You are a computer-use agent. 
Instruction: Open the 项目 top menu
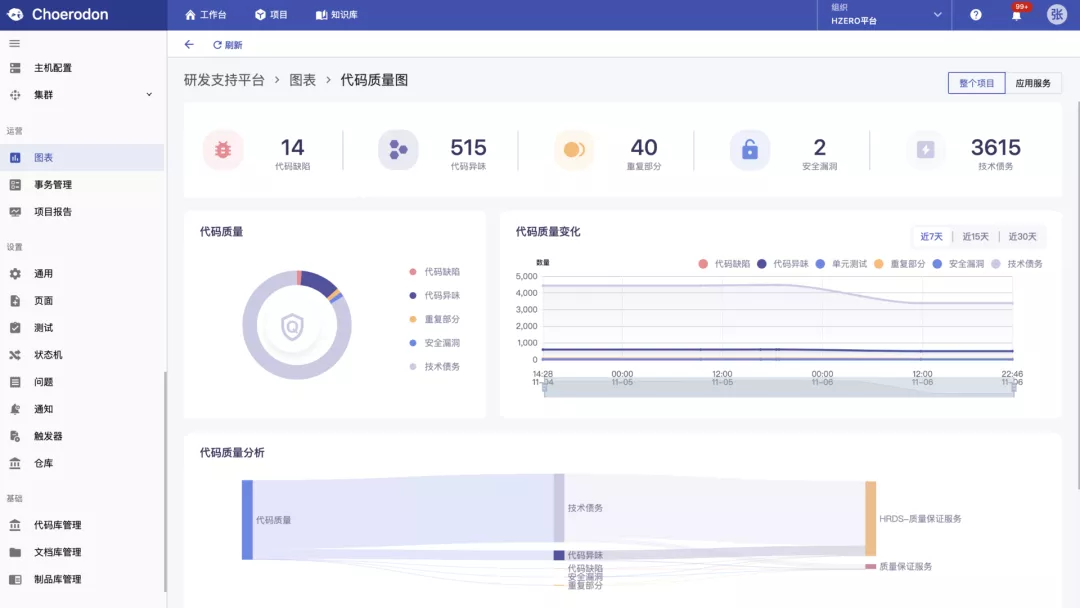[271, 15]
